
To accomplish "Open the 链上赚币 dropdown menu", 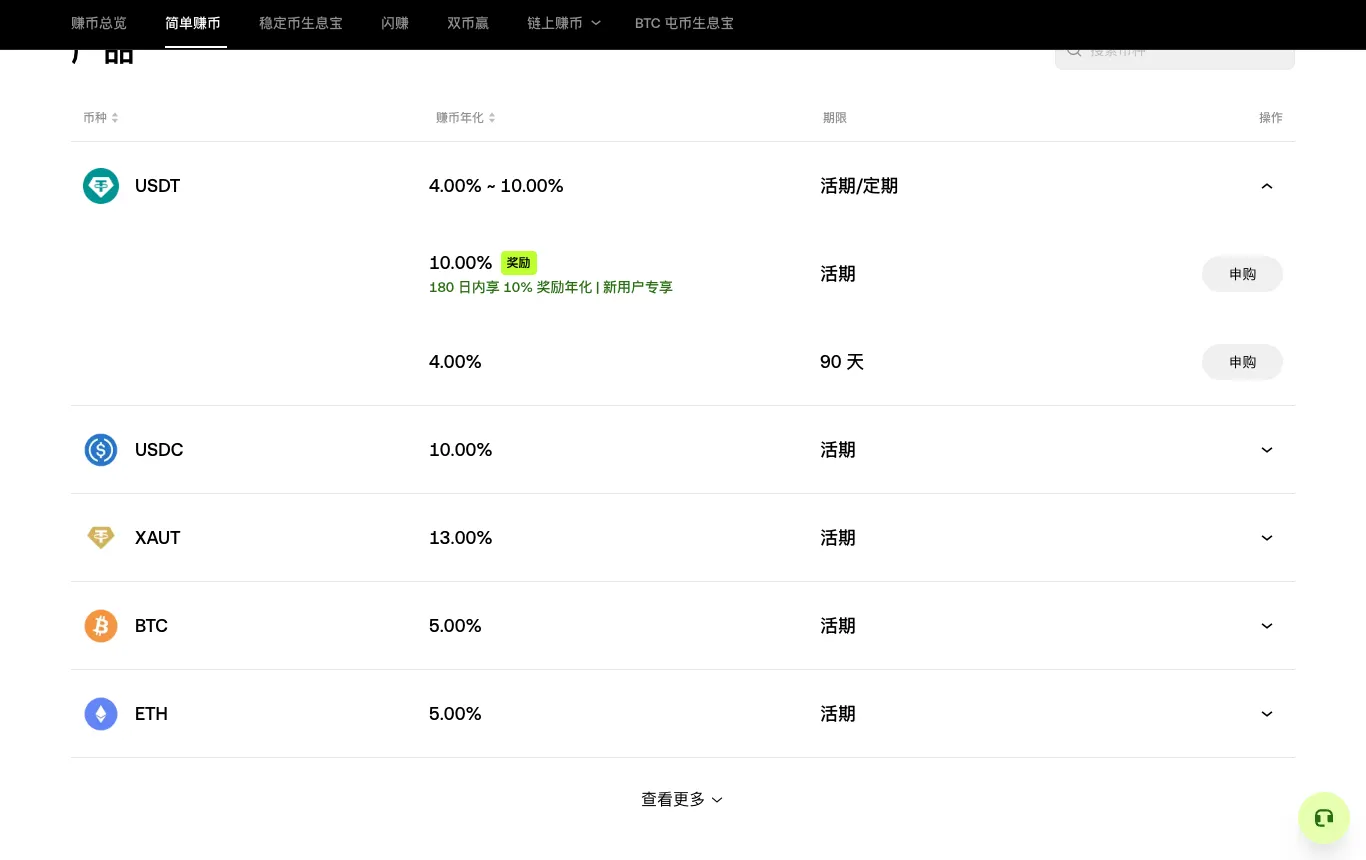I will pyautogui.click(x=564, y=23).
